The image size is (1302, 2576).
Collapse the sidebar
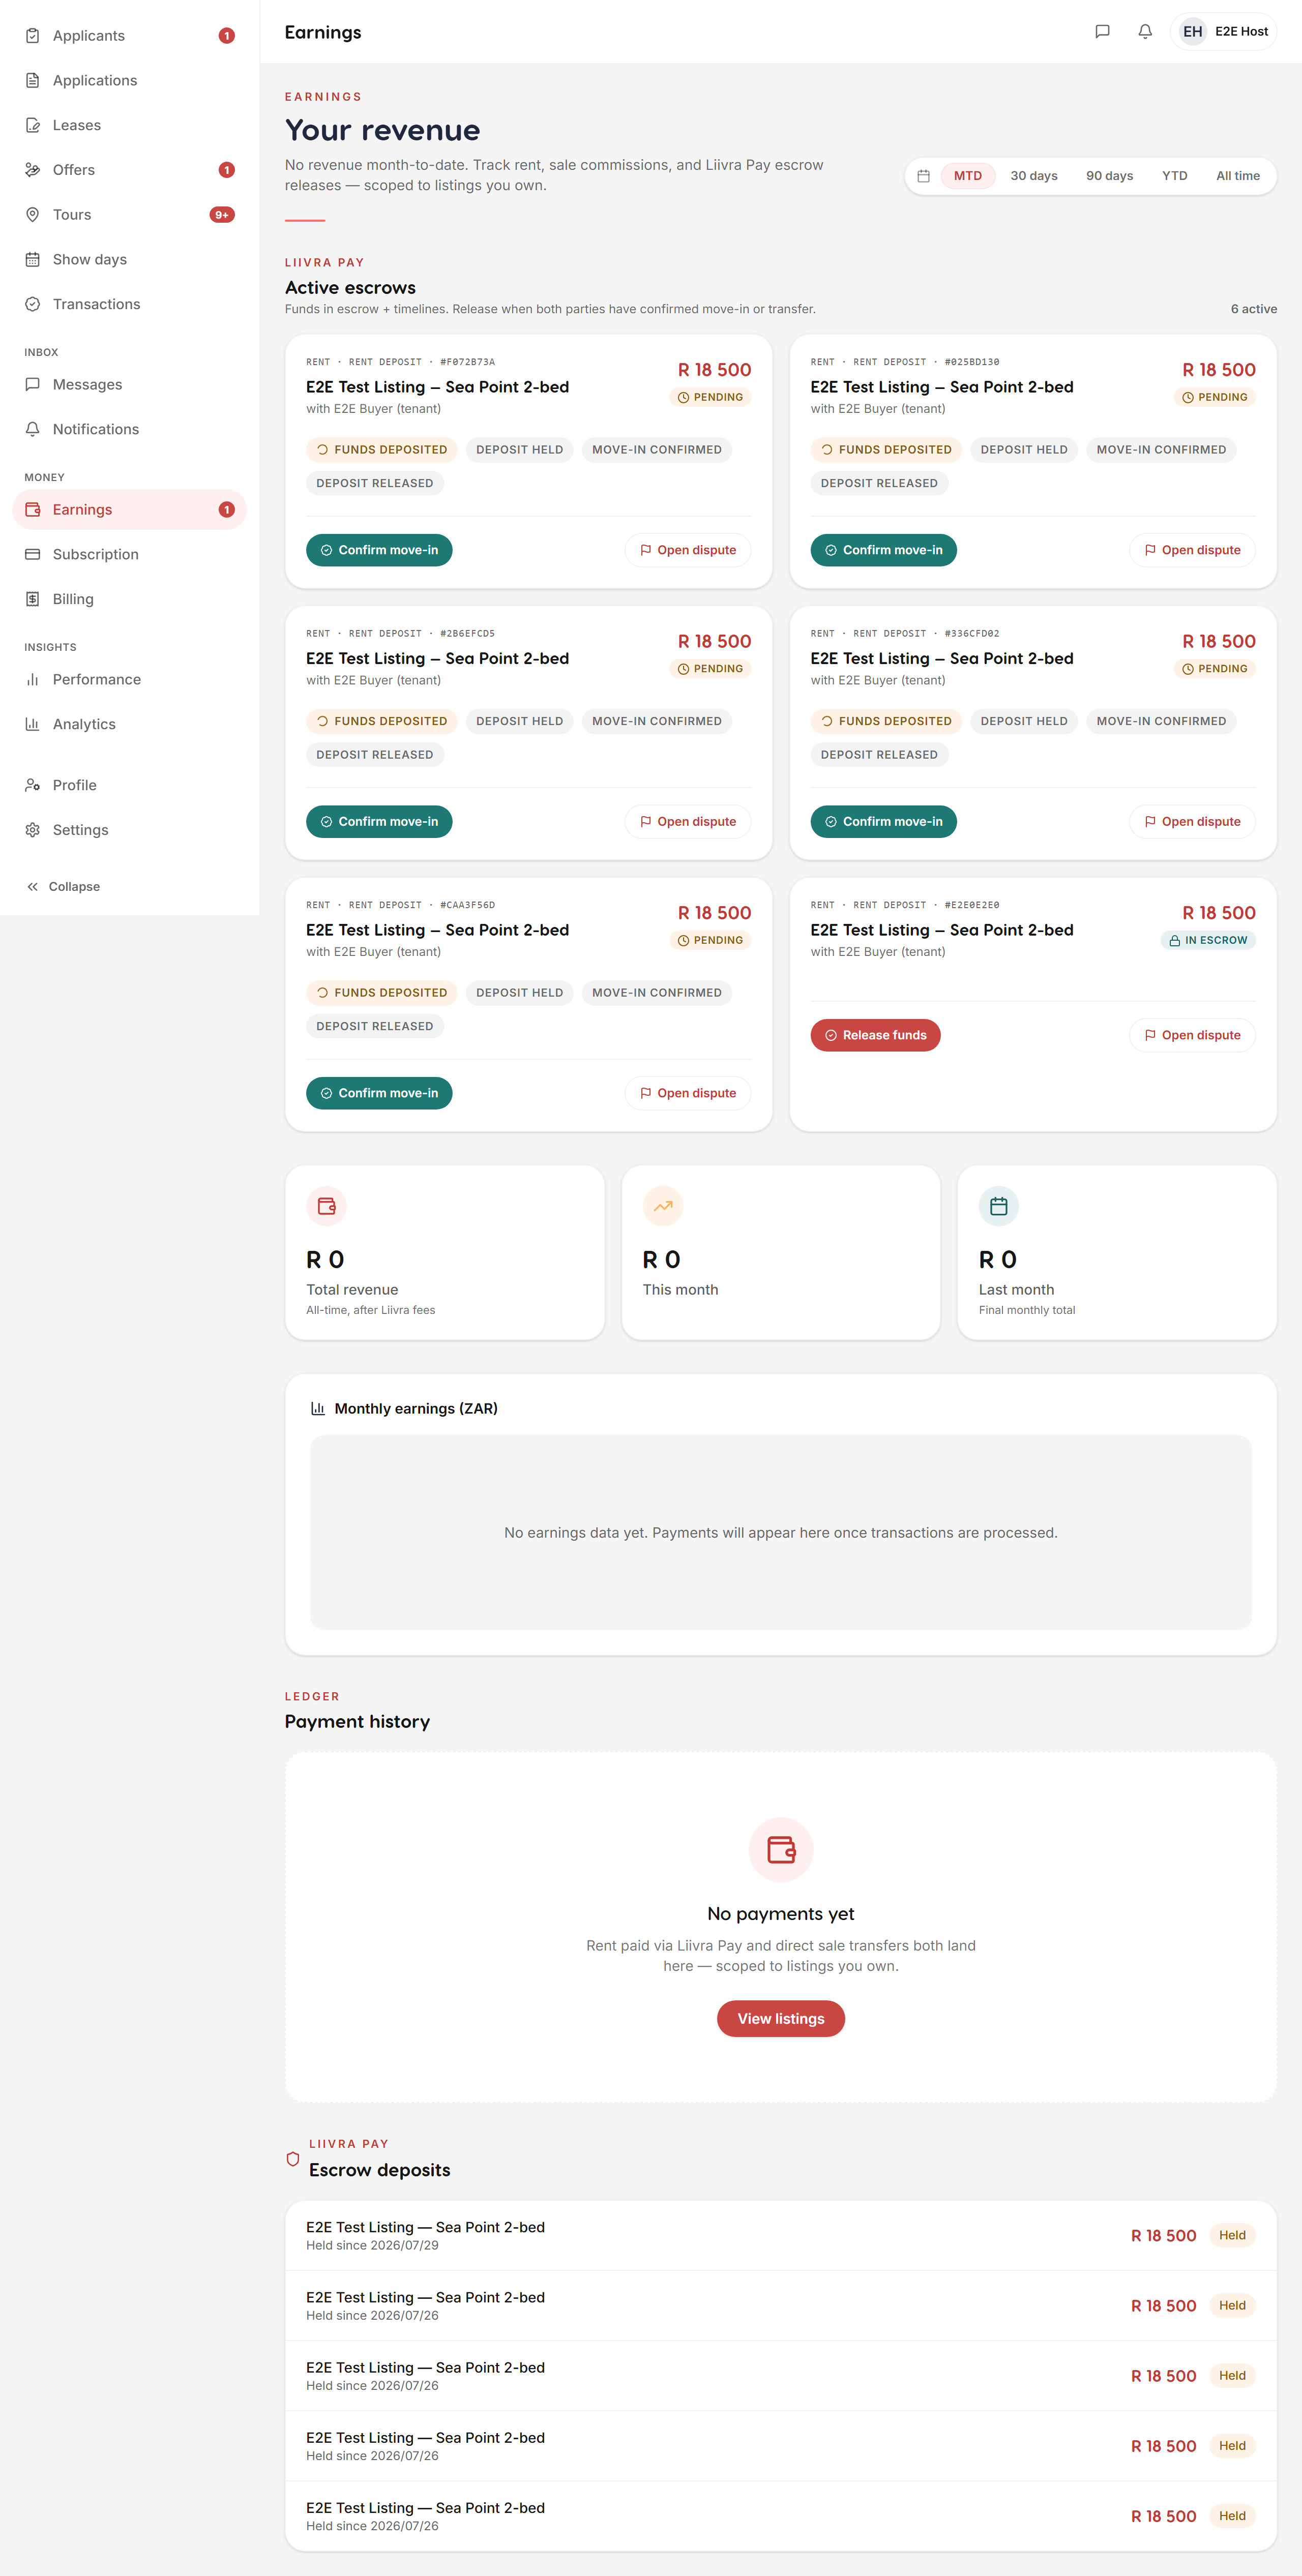point(63,887)
